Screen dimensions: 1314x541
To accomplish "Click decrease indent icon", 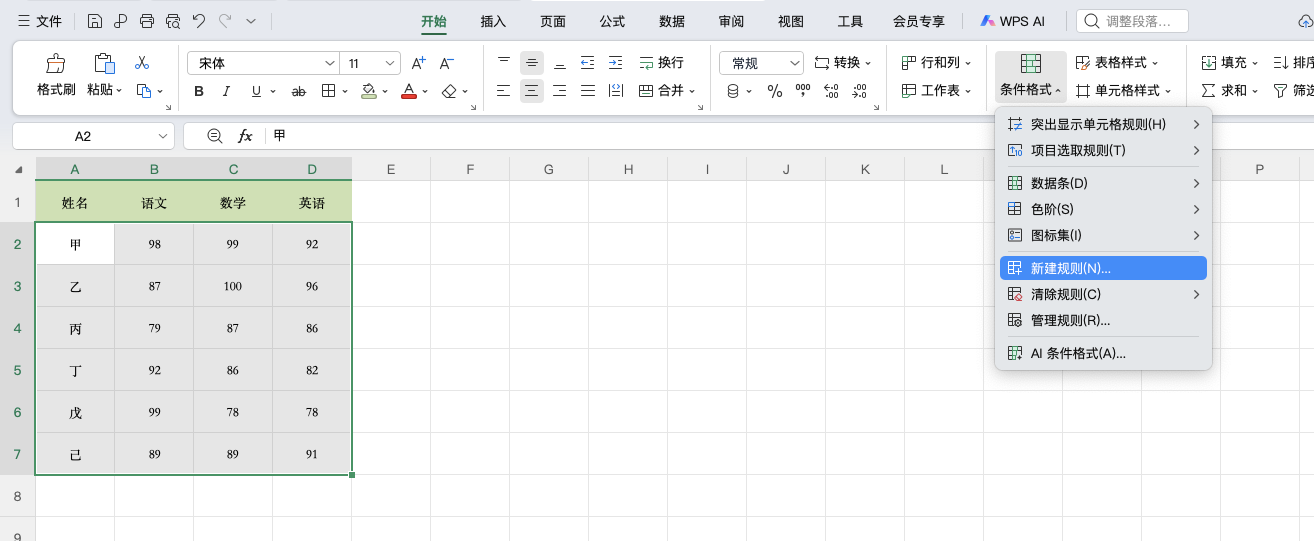I will (x=588, y=63).
